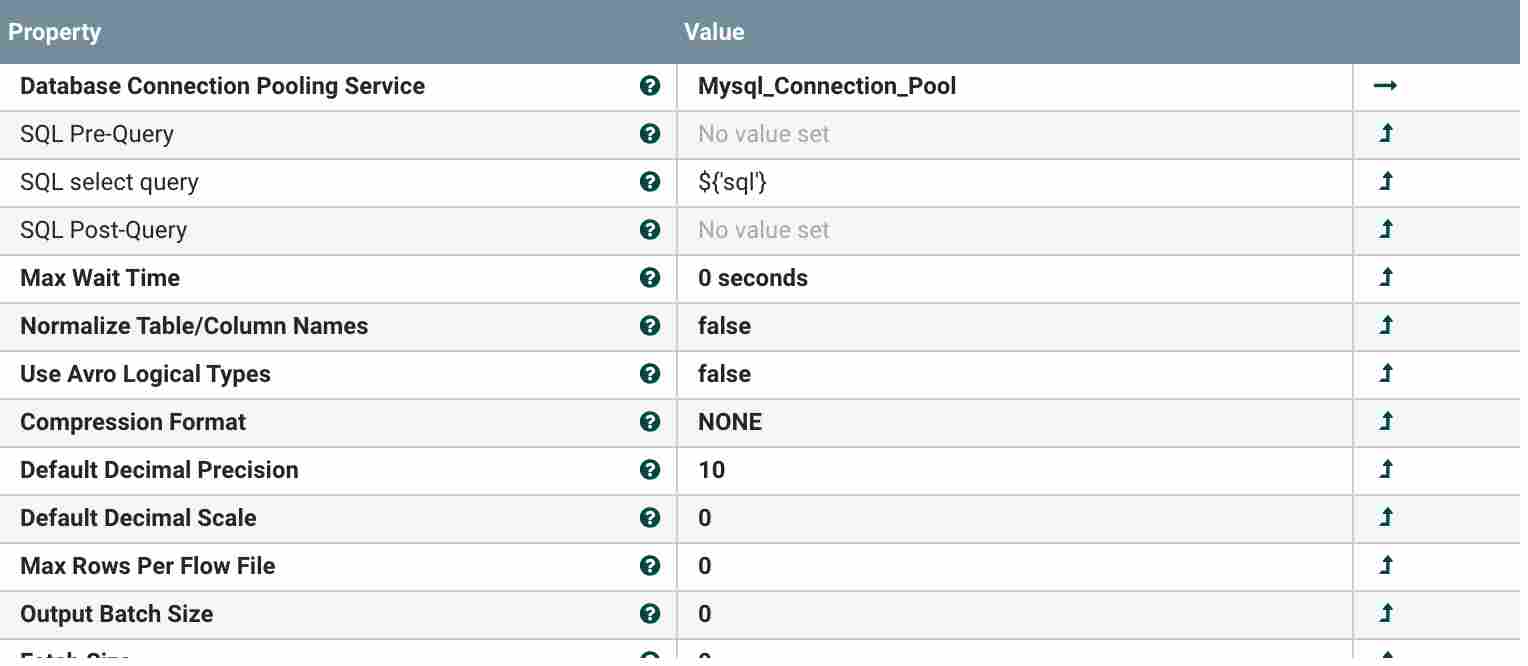Open help tooltip for Max Wait Time
Image resolution: width=1528 pixels, height=666 pixels.
[x=650, y=278]
